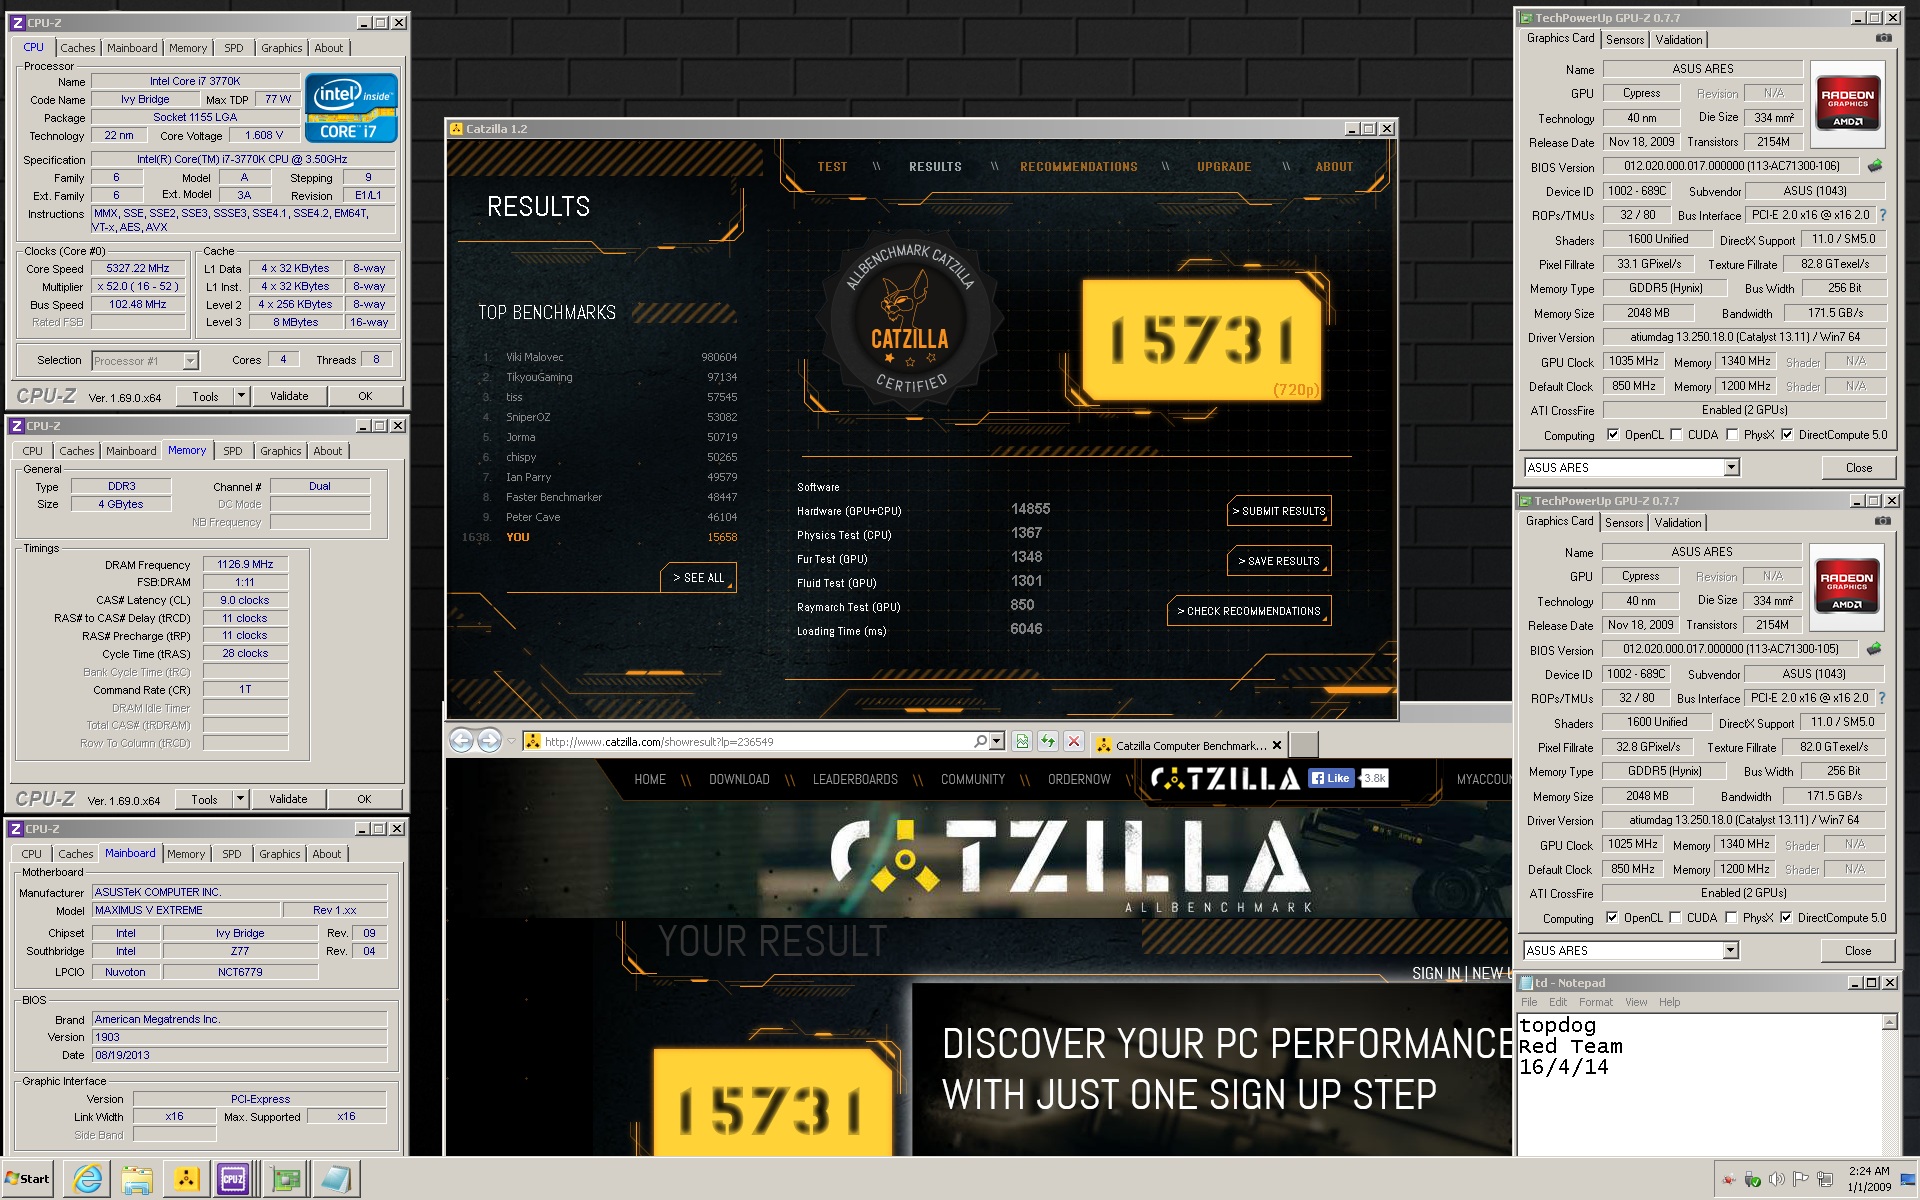Click the camera screenshot icon in upper GPU-Z
This screenshot has width=1920, height=1200.
[x=1883, y=38]
